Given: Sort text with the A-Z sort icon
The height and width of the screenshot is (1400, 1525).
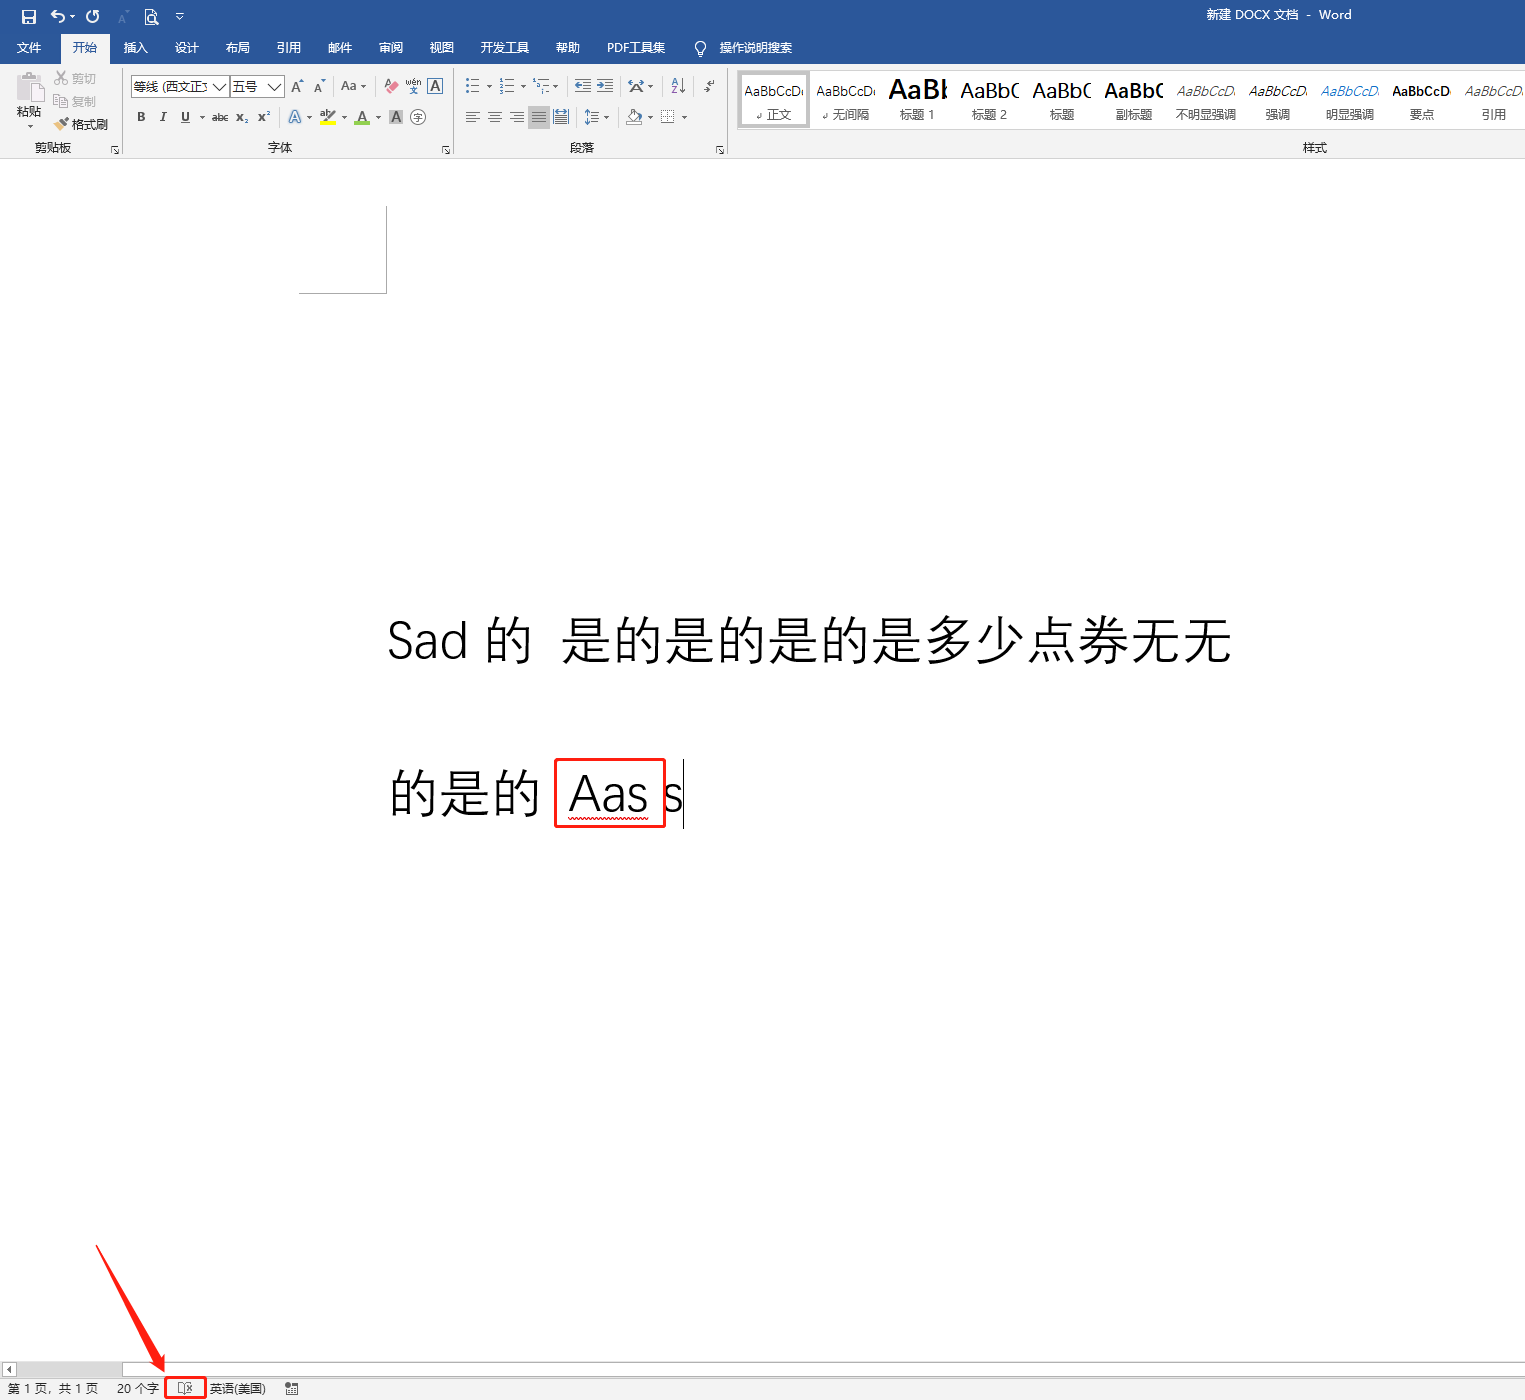Looking at the screenshot, I should (678, 86).
